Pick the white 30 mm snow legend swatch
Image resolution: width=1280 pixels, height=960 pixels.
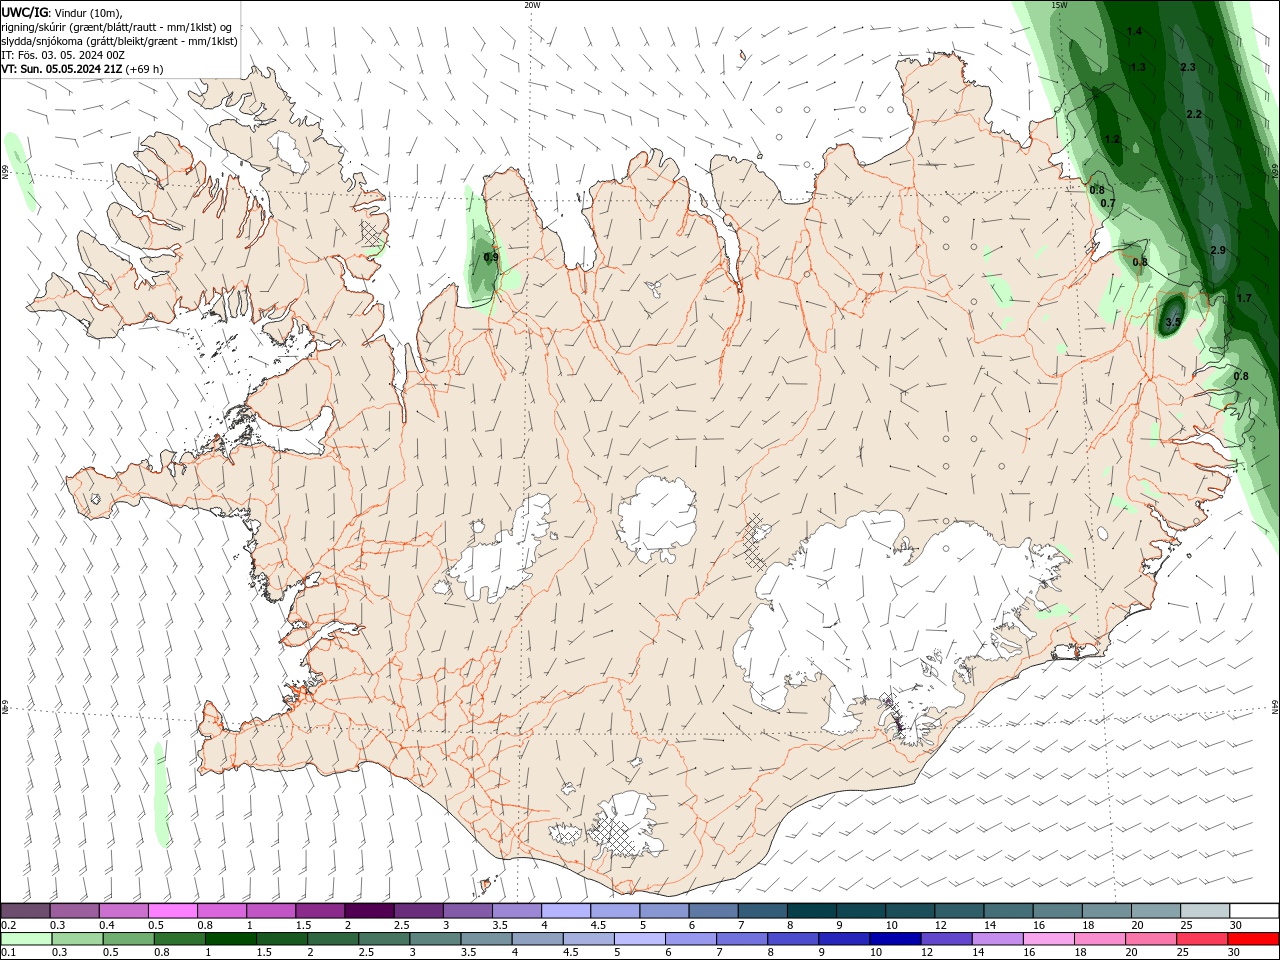pos(1254,911)
